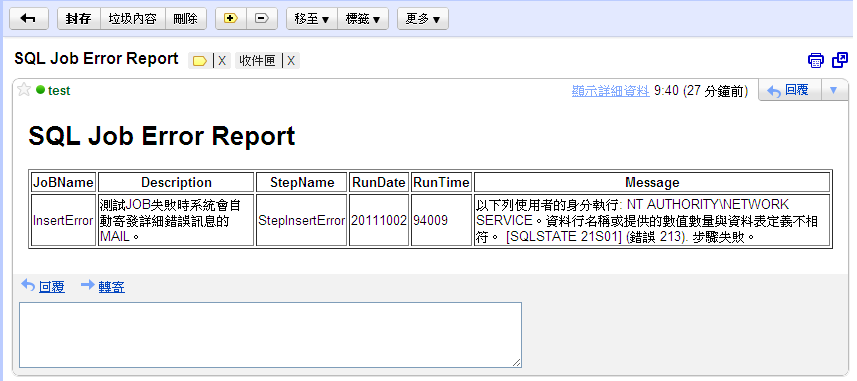
Task: Click the RunTime column header
Action: tap(441, 182)
